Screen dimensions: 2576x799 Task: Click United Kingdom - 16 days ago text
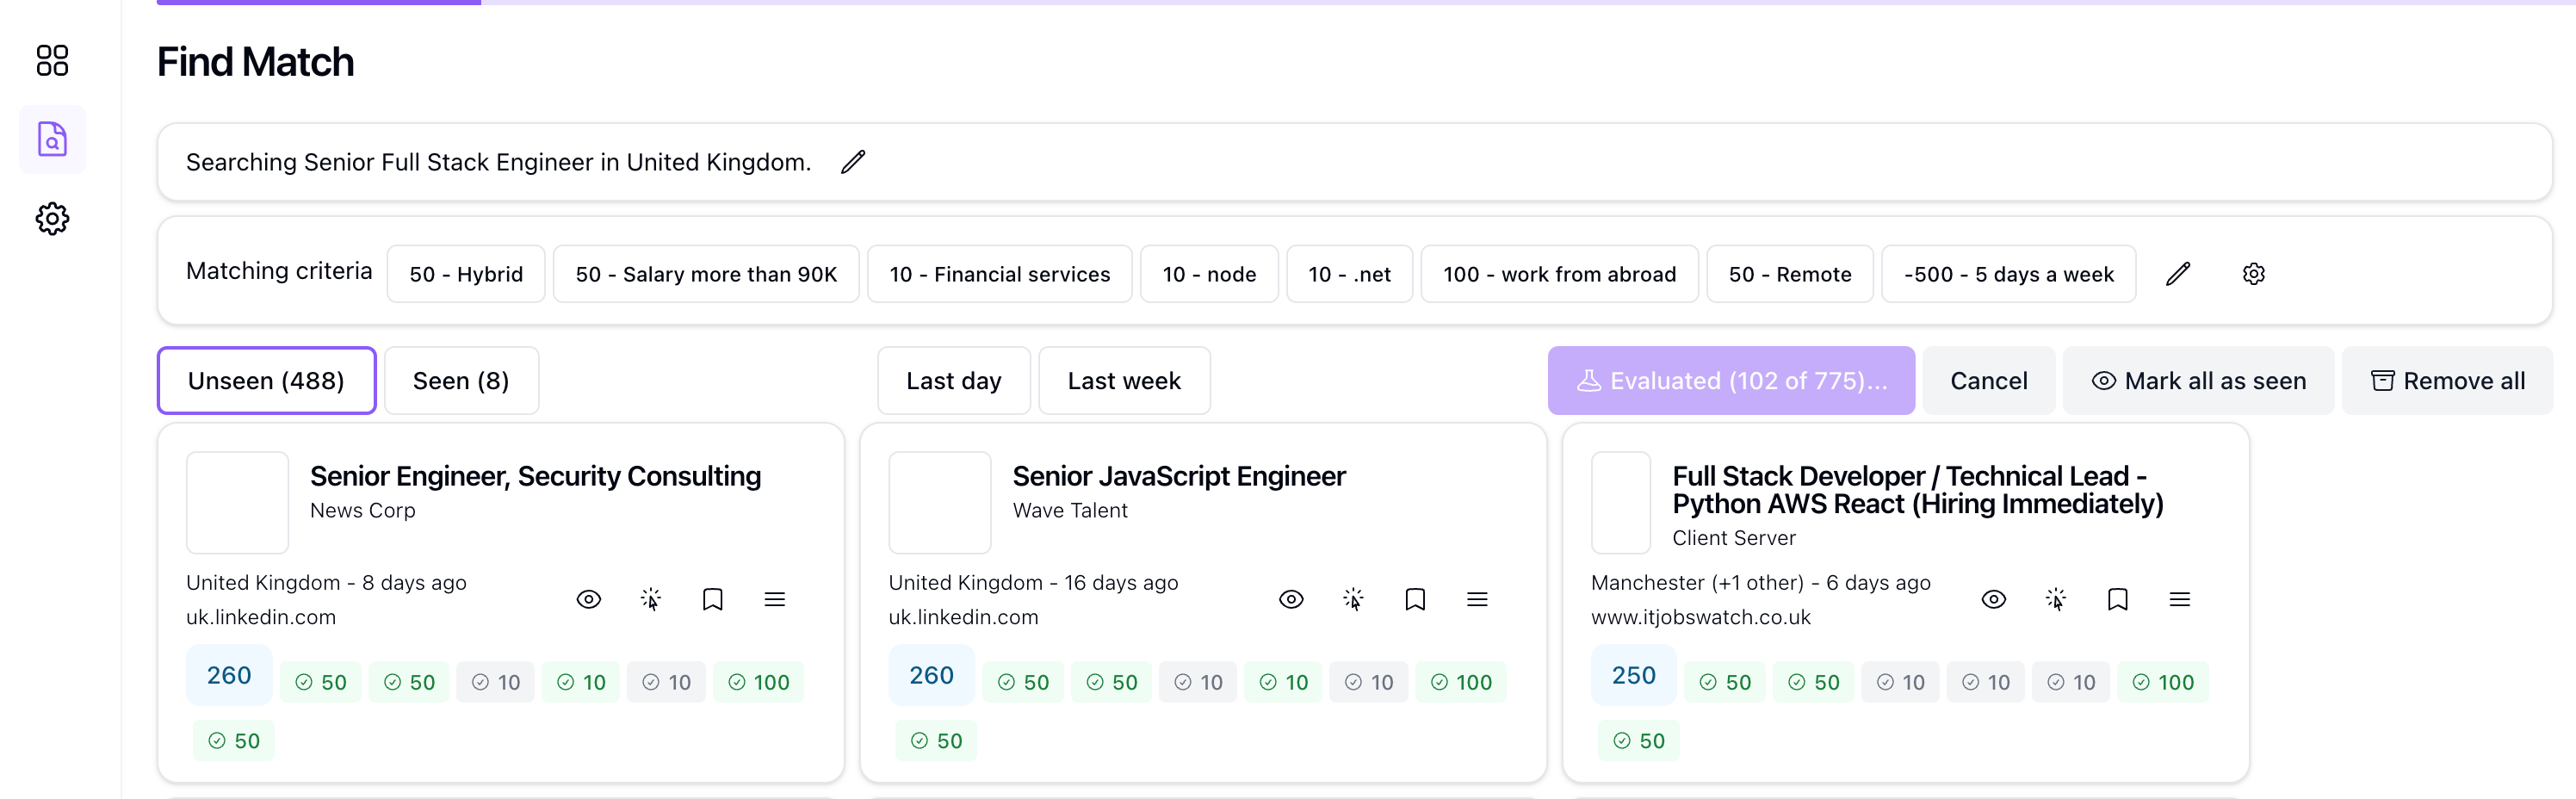click(1034, 583)
